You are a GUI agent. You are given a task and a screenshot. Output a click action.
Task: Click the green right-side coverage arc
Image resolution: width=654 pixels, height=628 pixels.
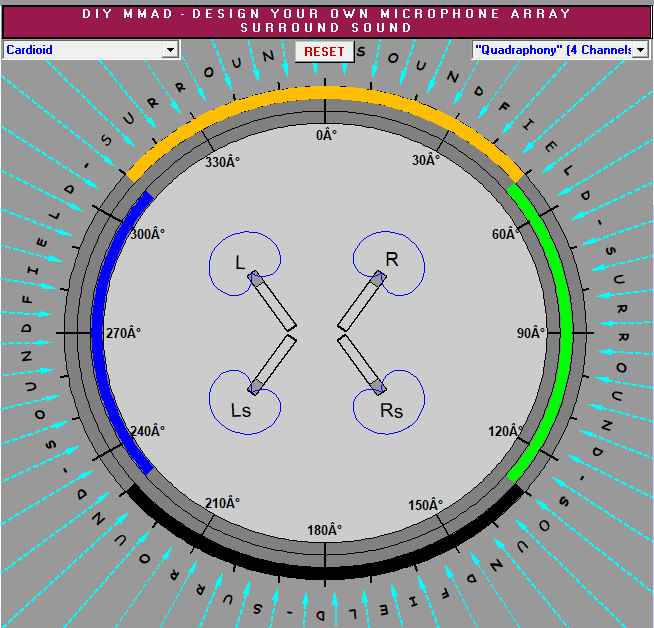click(x=565, y=330)
